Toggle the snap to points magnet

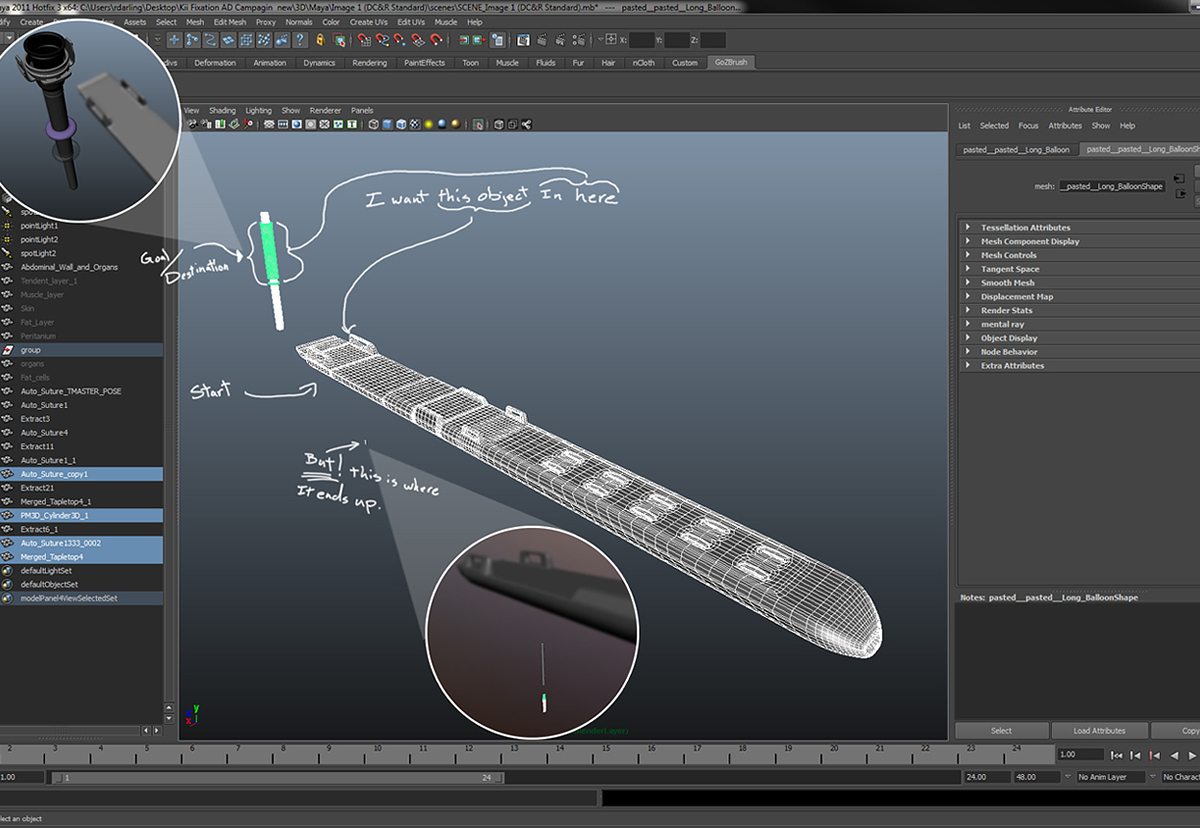400,40
